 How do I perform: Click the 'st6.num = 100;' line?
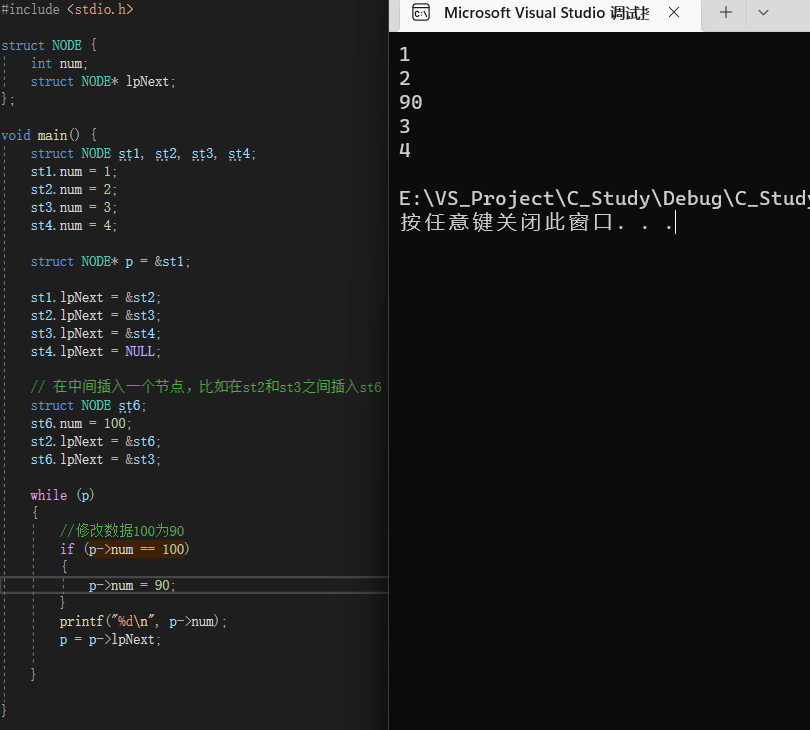[x=81, y=424]
